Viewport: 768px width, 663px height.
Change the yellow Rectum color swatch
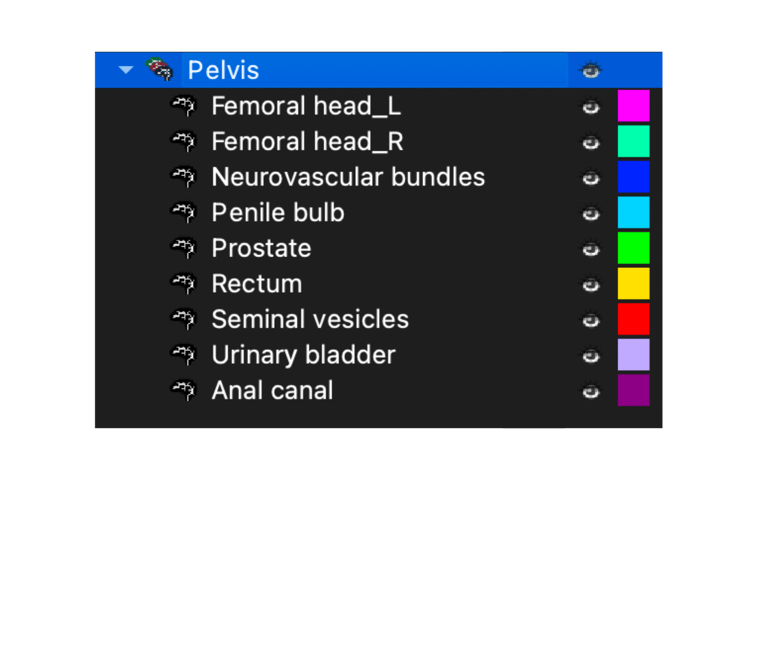click(633, 283)
